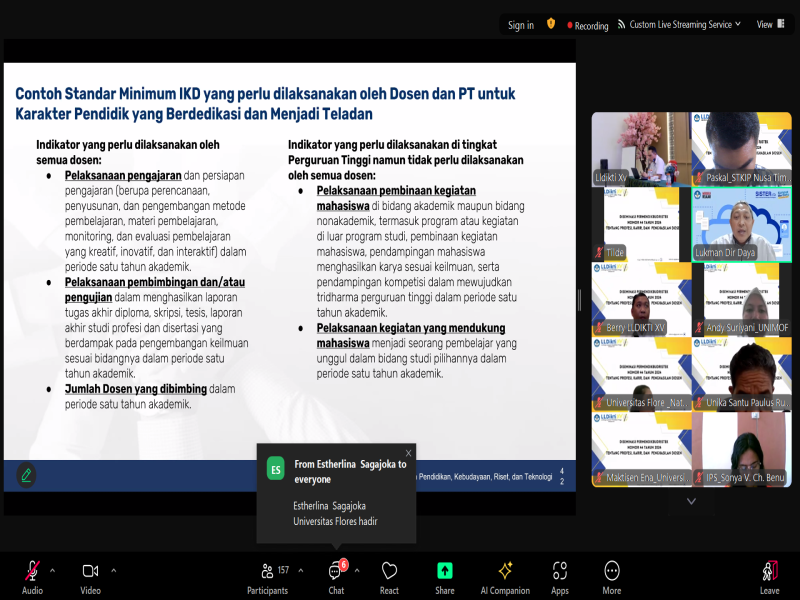Click underlined text Pelaksanaan pembimbingan dan/atau

click(x=155, y=282)
